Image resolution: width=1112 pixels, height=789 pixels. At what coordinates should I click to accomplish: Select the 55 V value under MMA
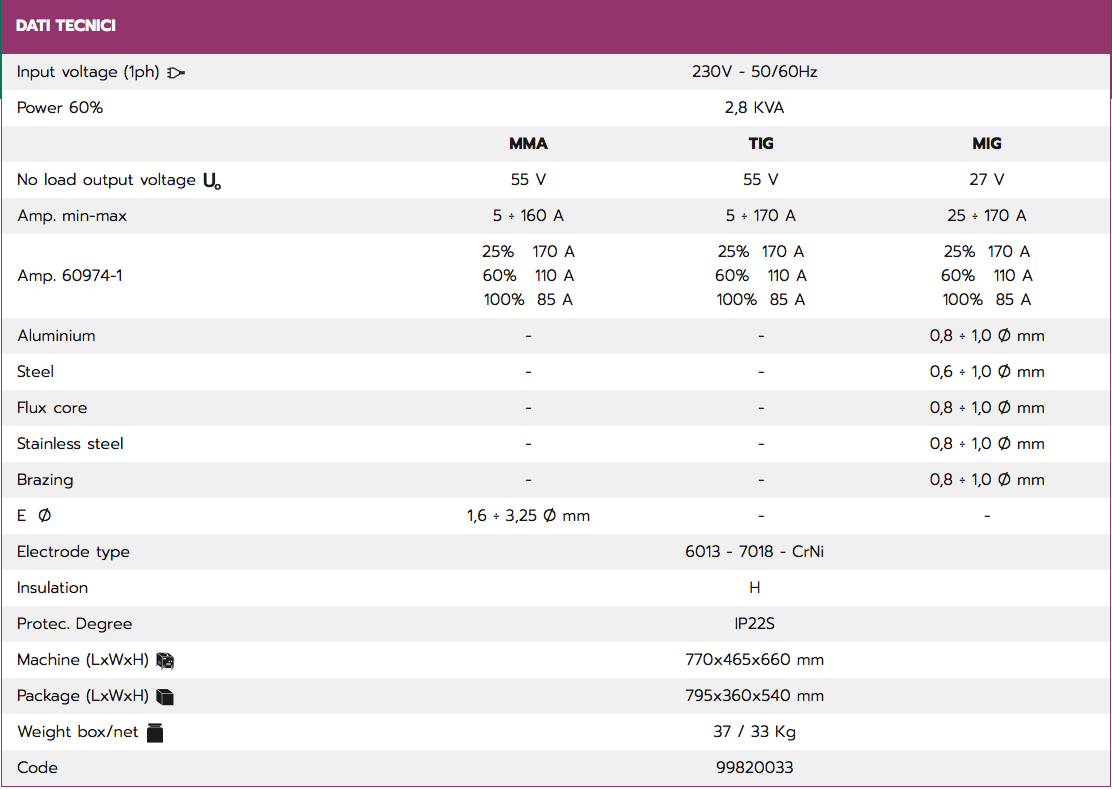pyautogui.click(x=528, y=179)
